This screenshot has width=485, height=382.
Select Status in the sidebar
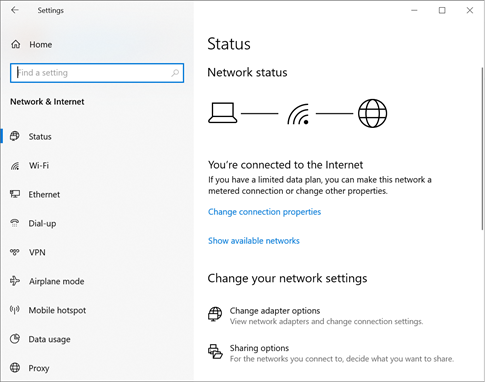[40, 137]
